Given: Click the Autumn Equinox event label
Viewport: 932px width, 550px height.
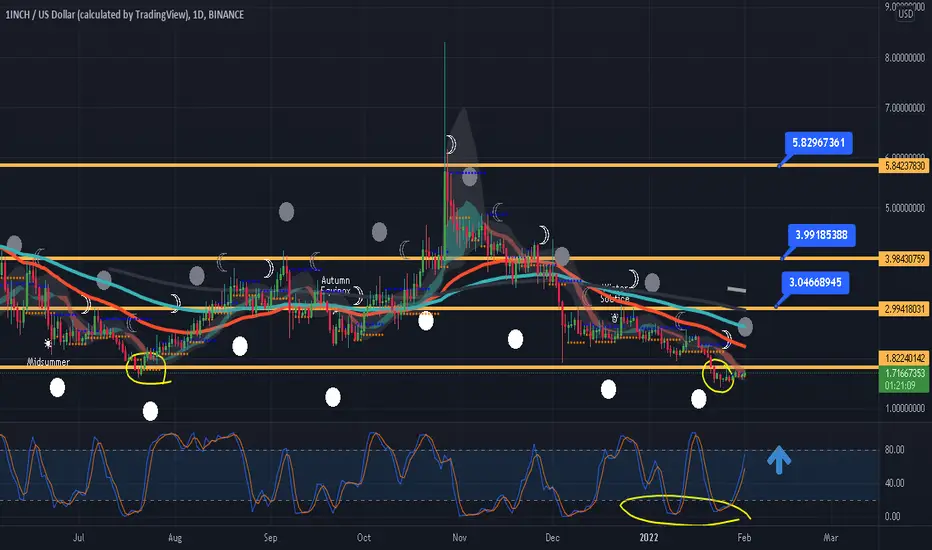Looking at the screenshot, I should tap(335, 285).
